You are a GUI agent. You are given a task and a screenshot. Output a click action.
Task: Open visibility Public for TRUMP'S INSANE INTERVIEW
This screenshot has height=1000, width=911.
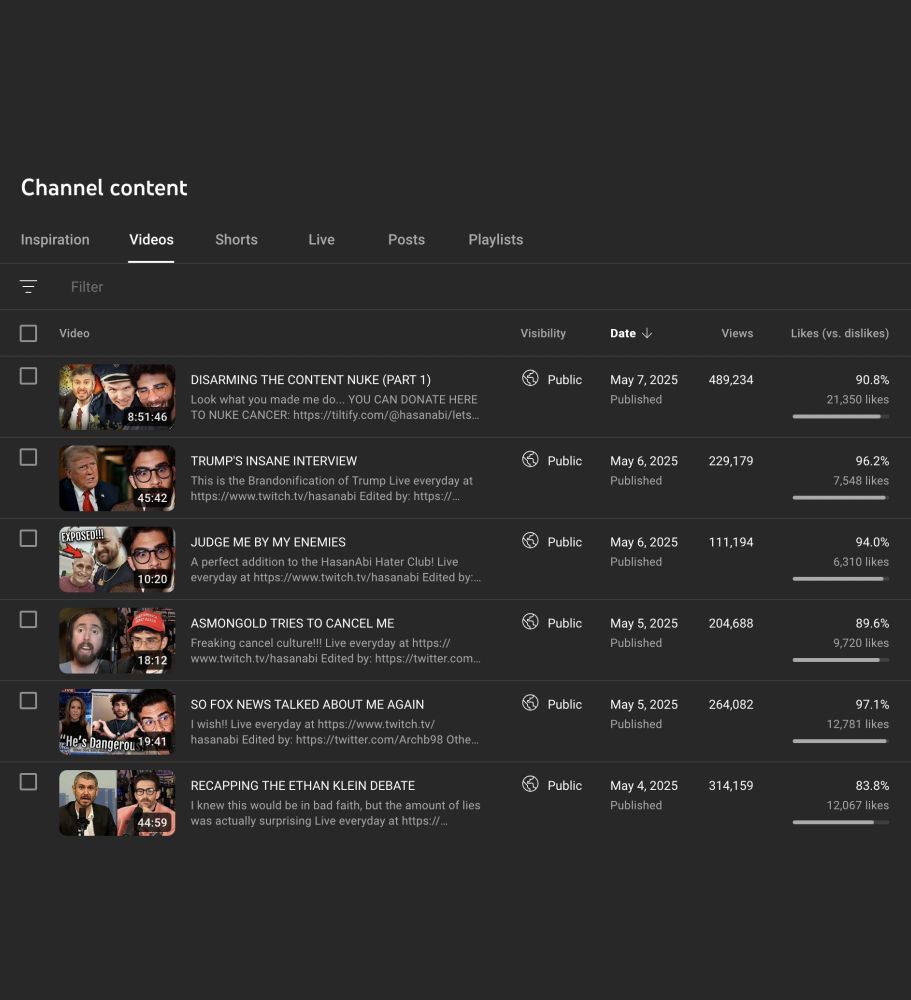coord(565,460)
